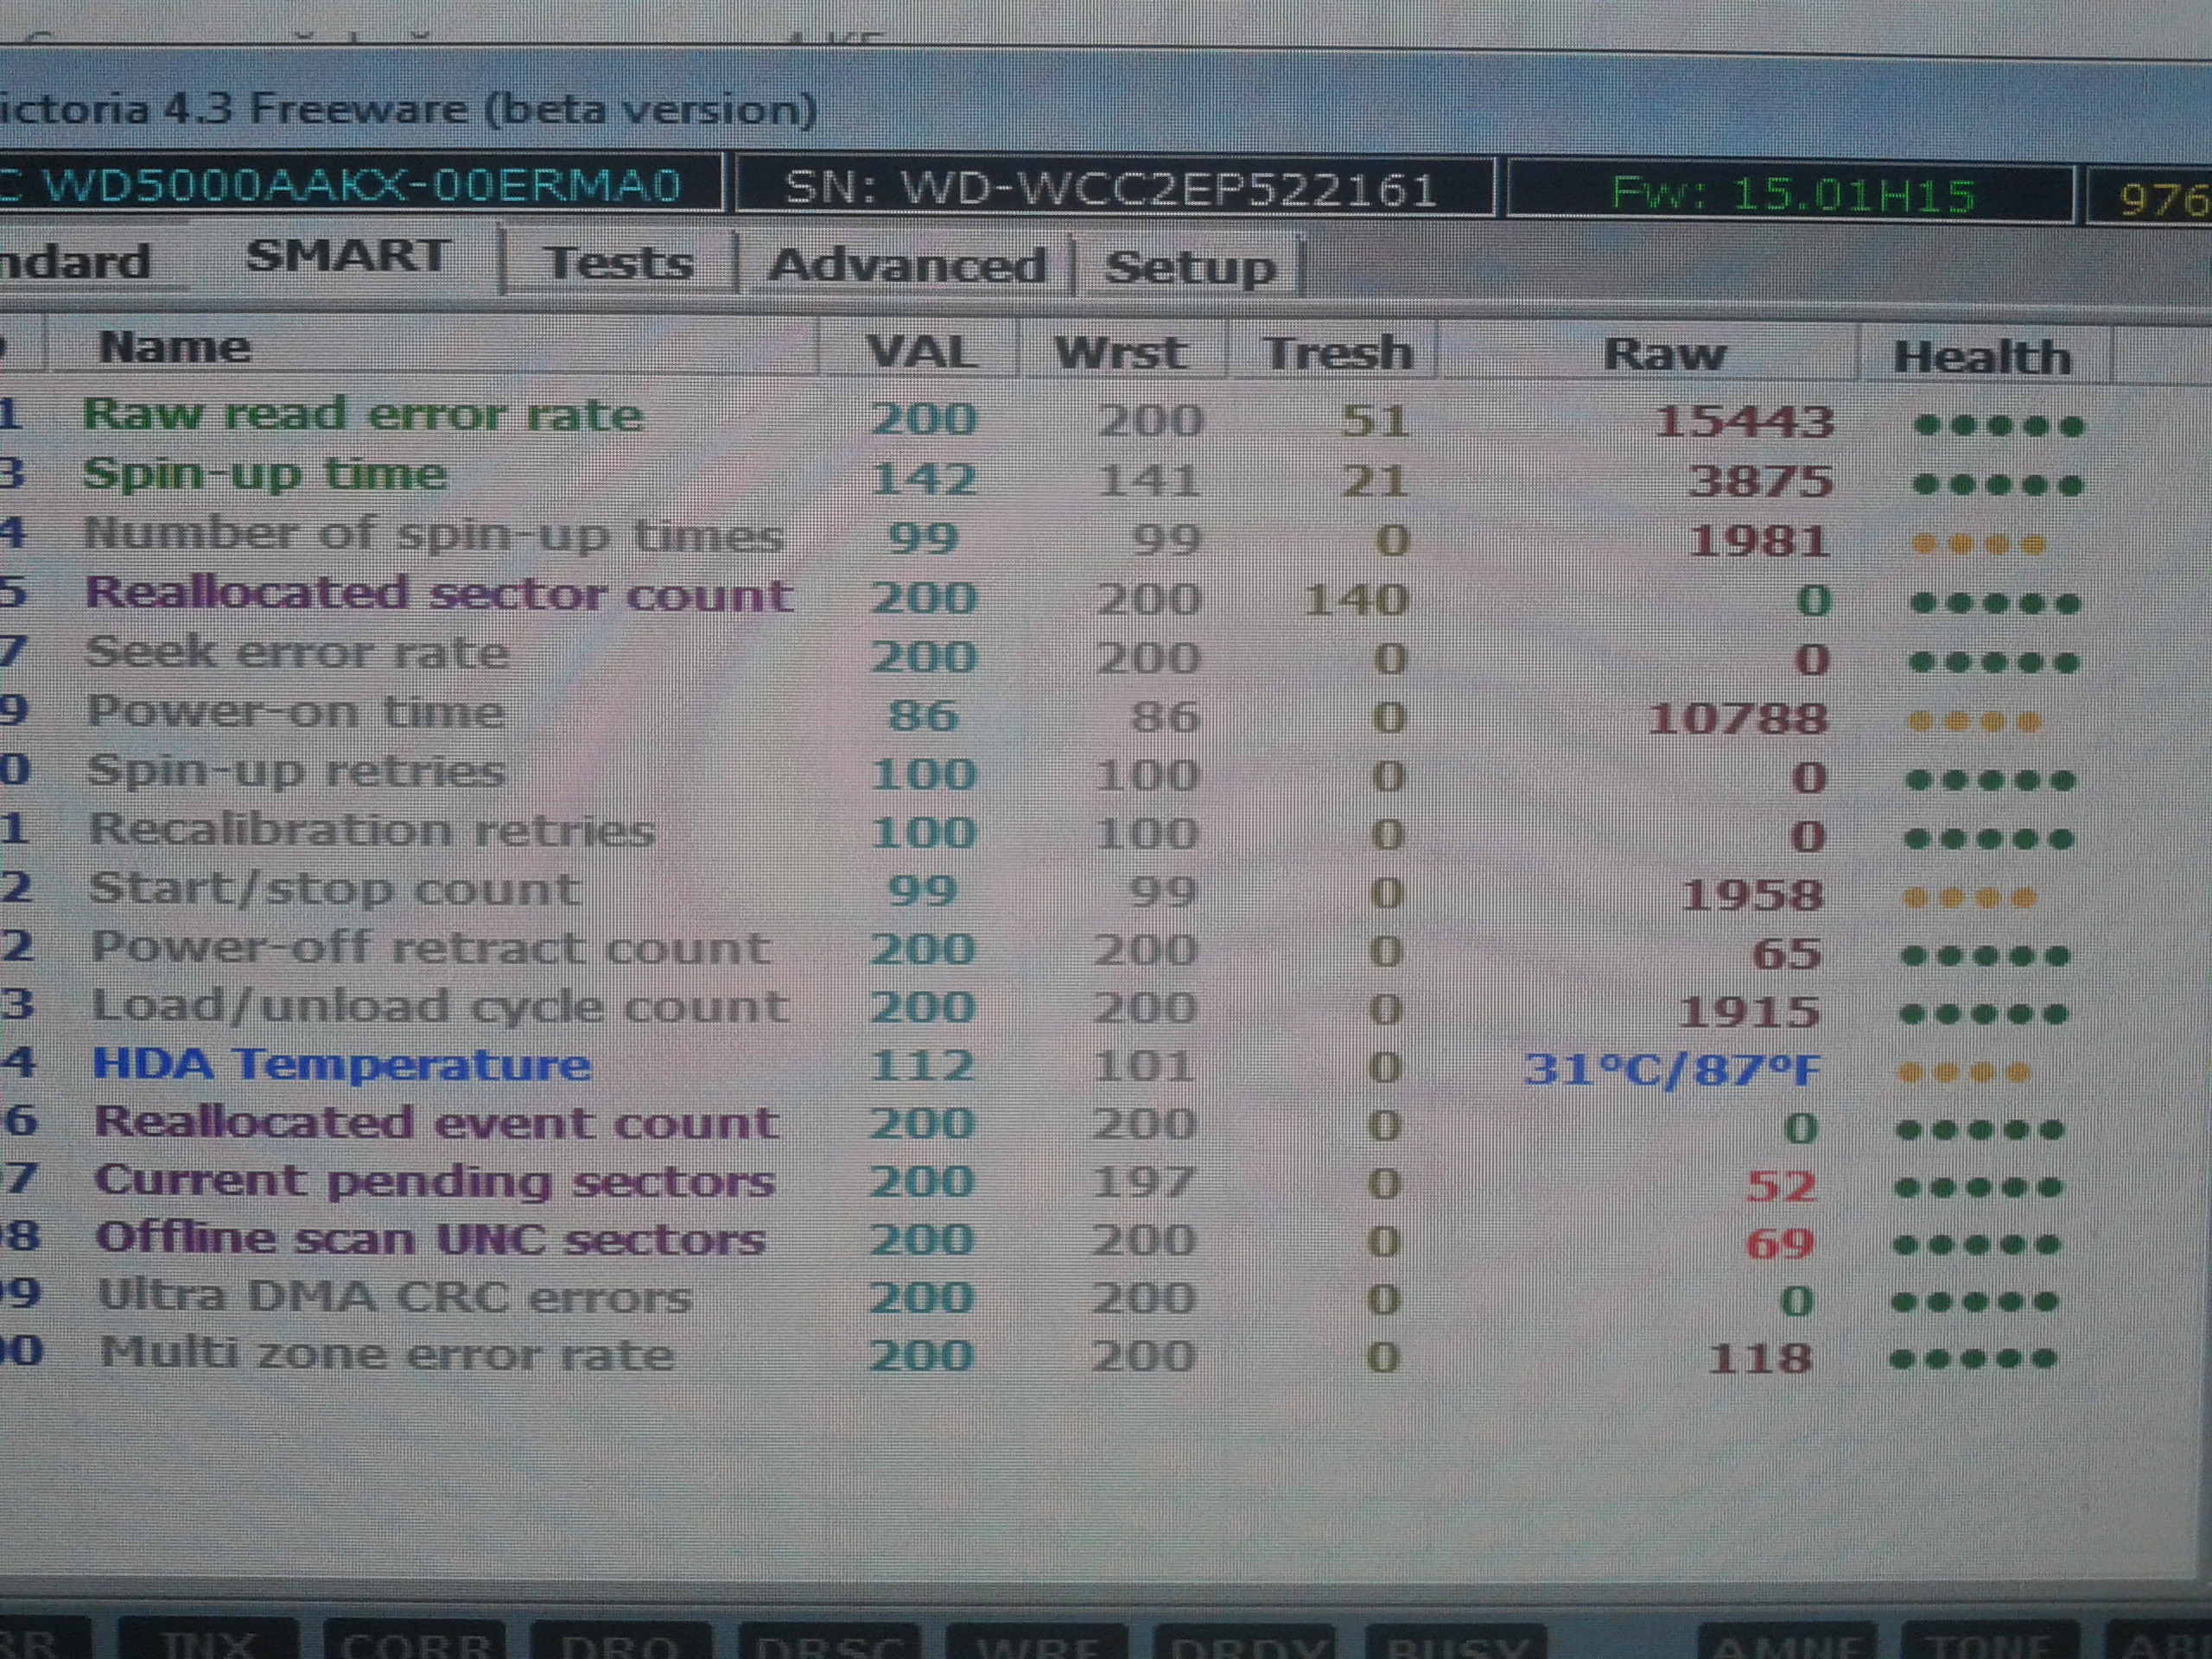Image resolution: width=2212 pixels, height=1659 pixels.
Task: Switch to the Tests tab
Action: click(619, 264)
